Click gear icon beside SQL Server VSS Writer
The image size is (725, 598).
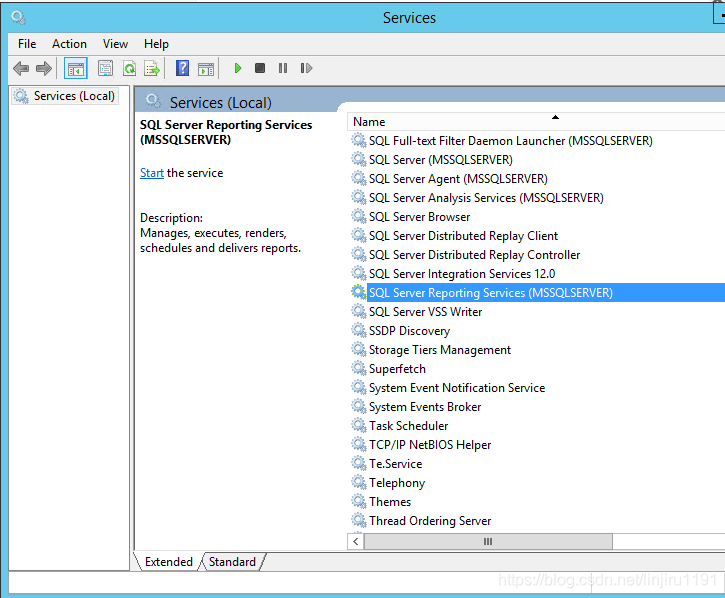coord(358,312)
